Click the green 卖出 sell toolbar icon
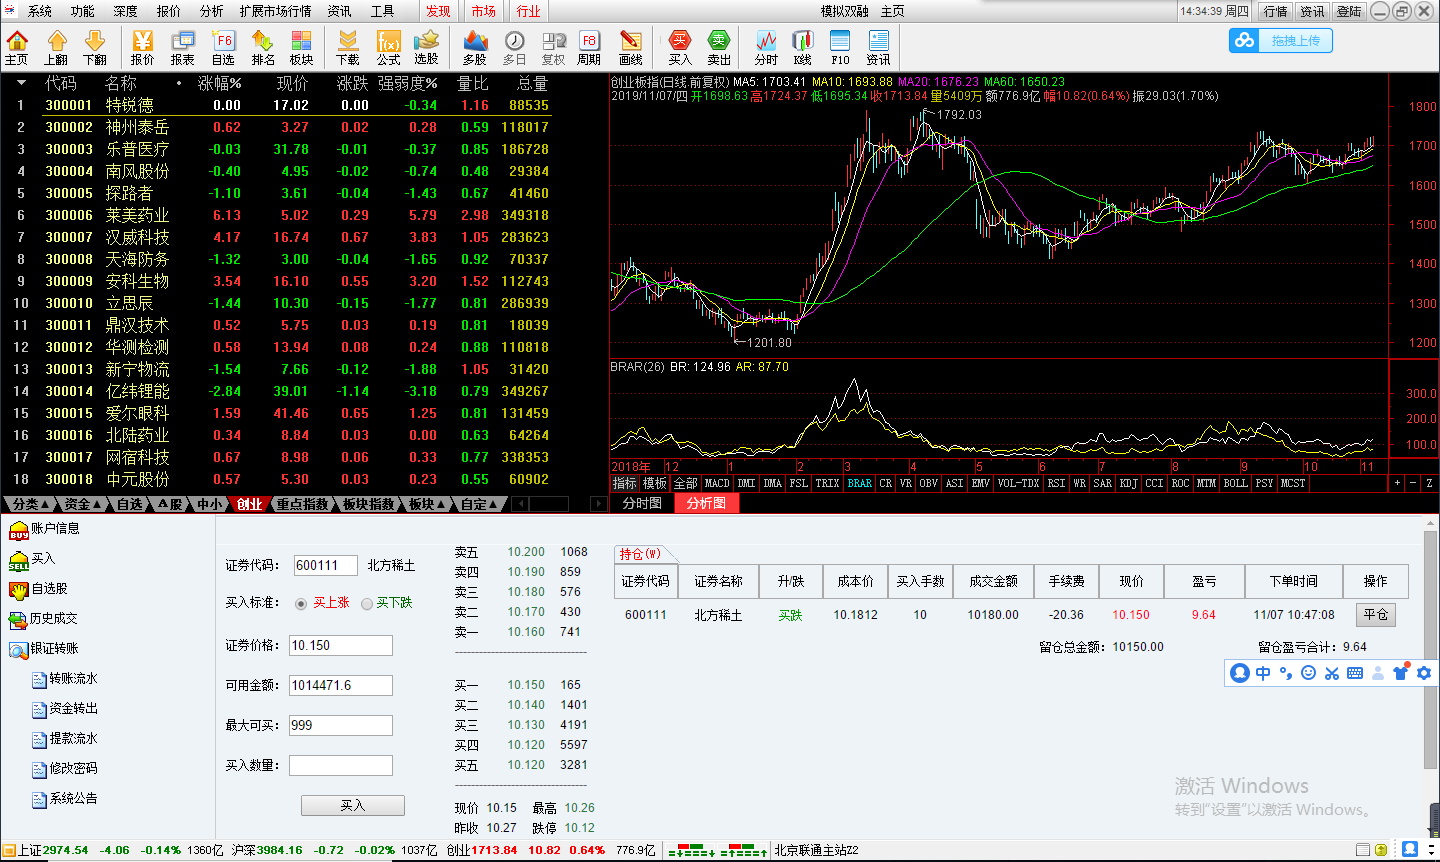 click(719, 47)
